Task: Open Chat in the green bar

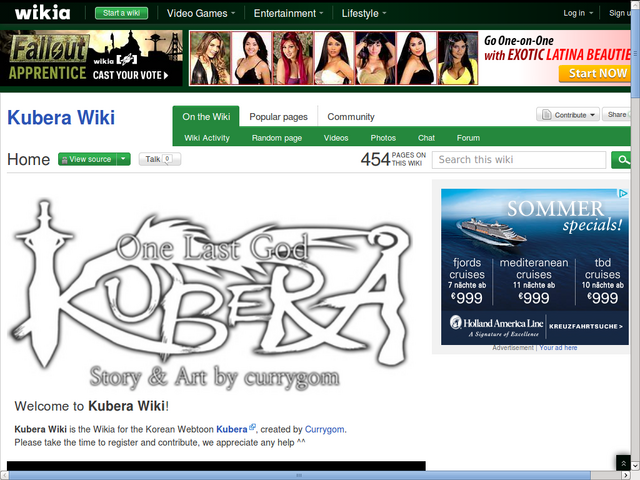Action: tap(426, 138)
